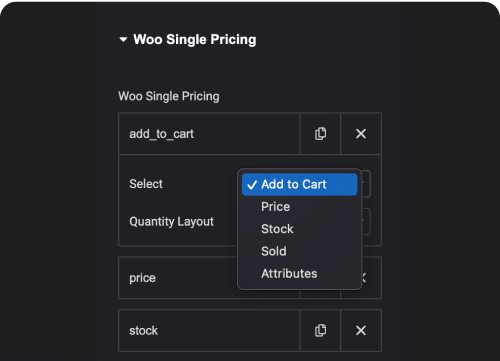Open the Quantity Layout dropdown
This screenshot has width=500, height=361.
(x=366, y=222)
